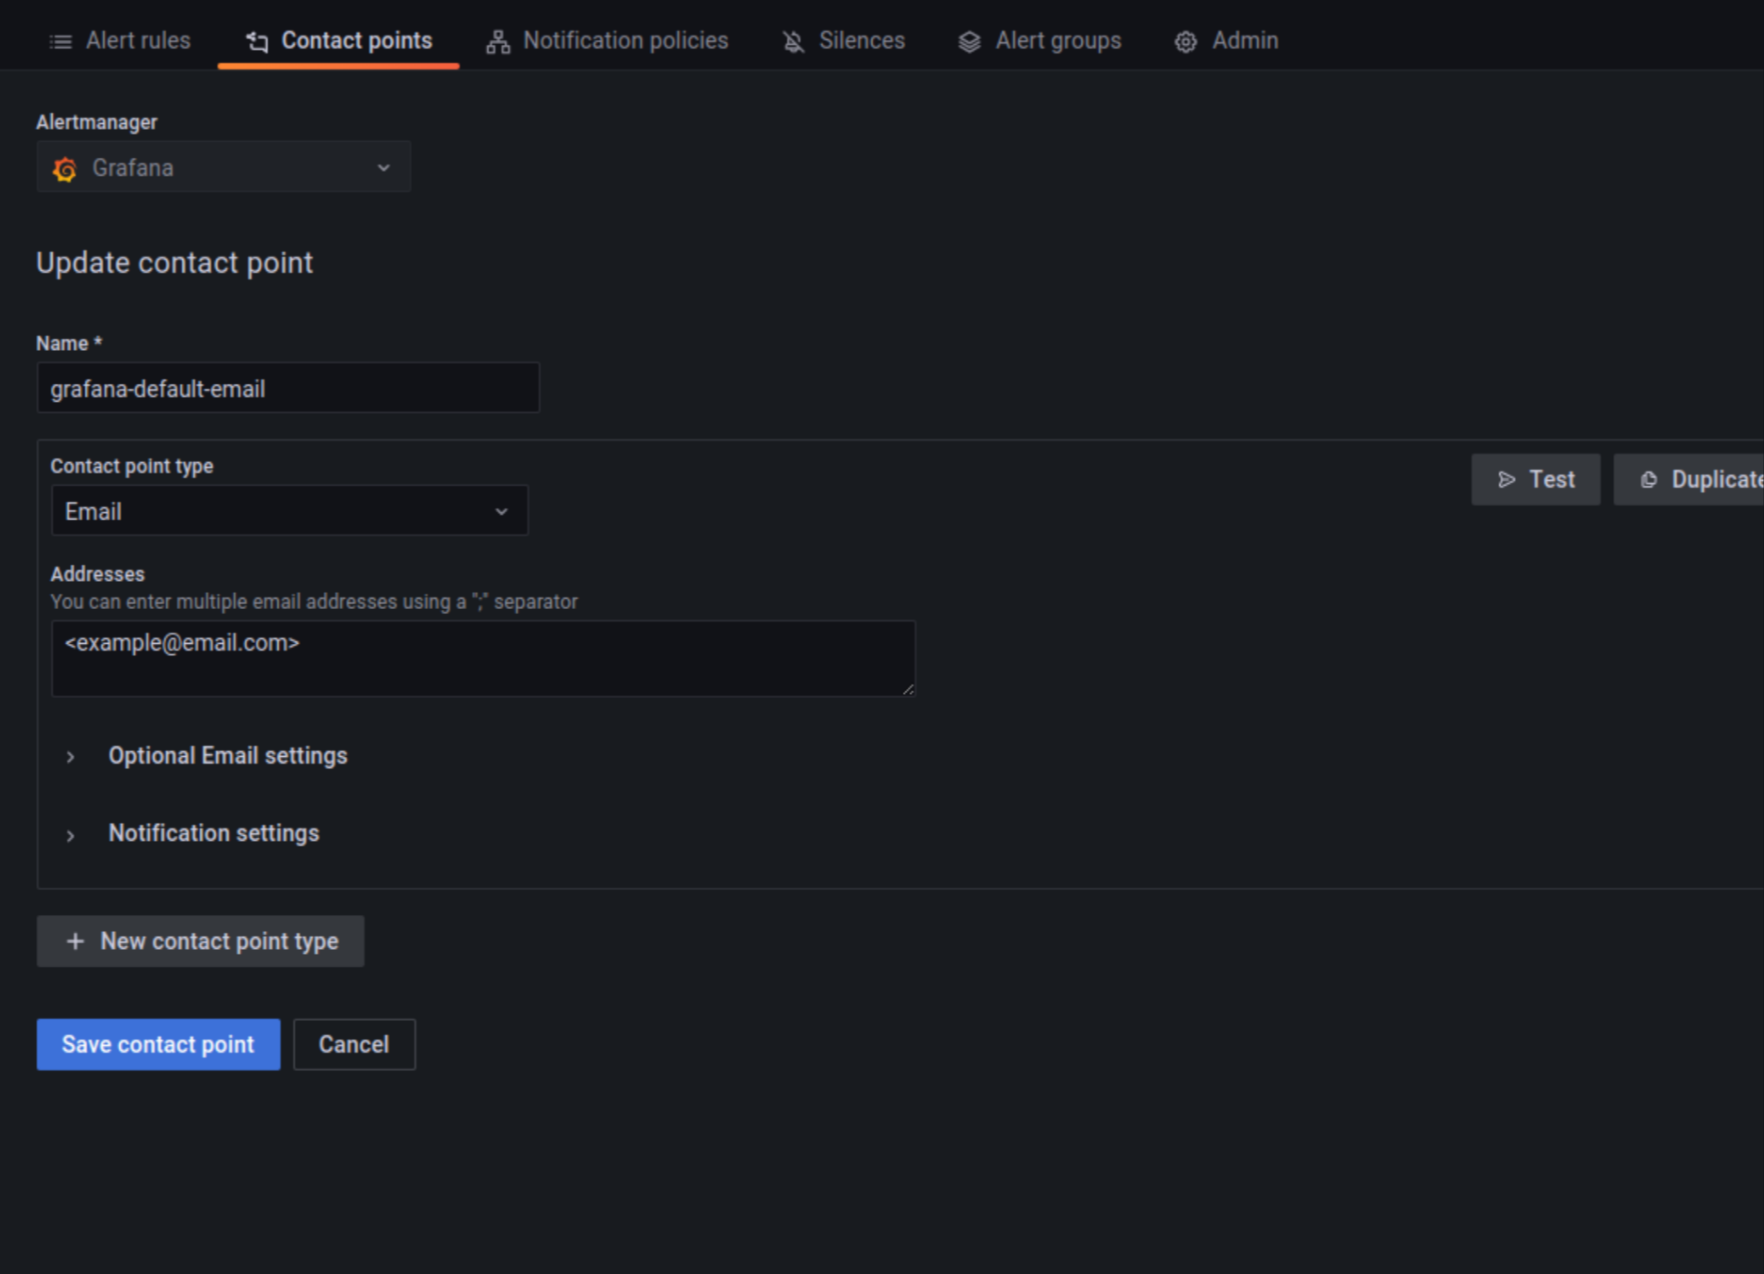Open the Alertmanager Grafana dropdown
This screenshot has height=1274, width=1764.
[x=224, y=167]
